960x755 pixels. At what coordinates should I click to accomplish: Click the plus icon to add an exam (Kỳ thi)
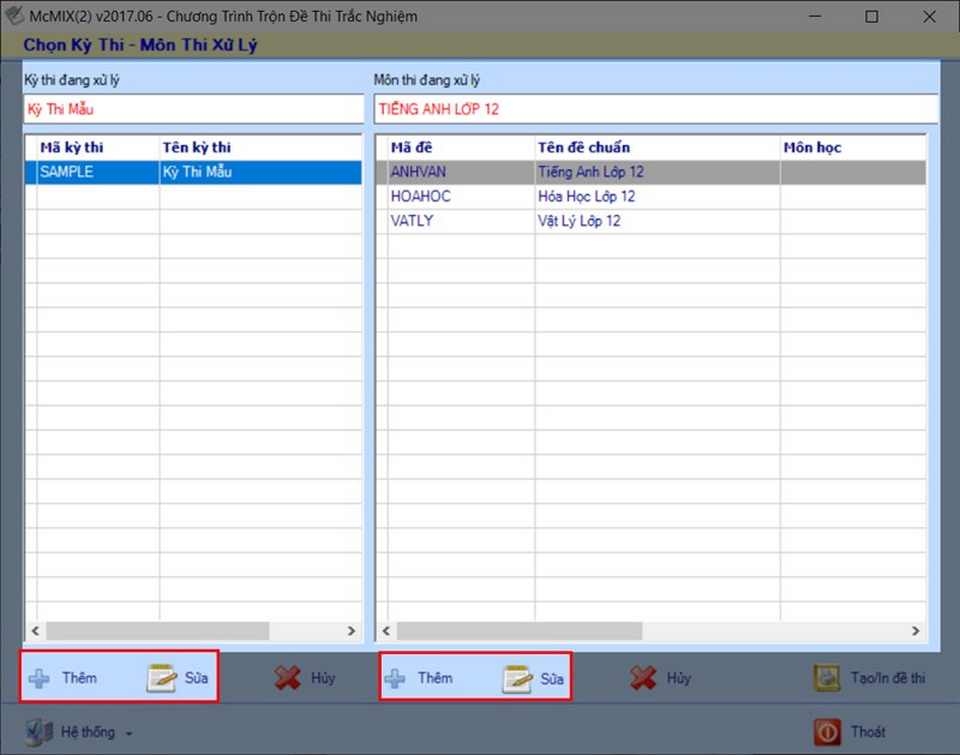pos(39,678)
